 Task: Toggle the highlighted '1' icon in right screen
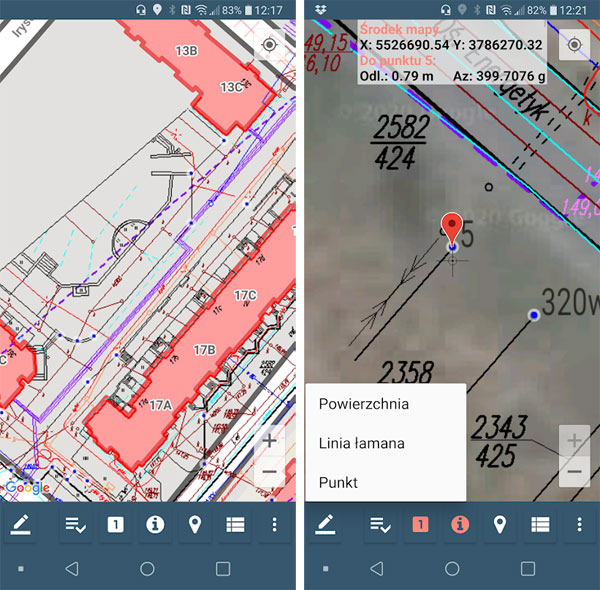click(x=420, y=525)
